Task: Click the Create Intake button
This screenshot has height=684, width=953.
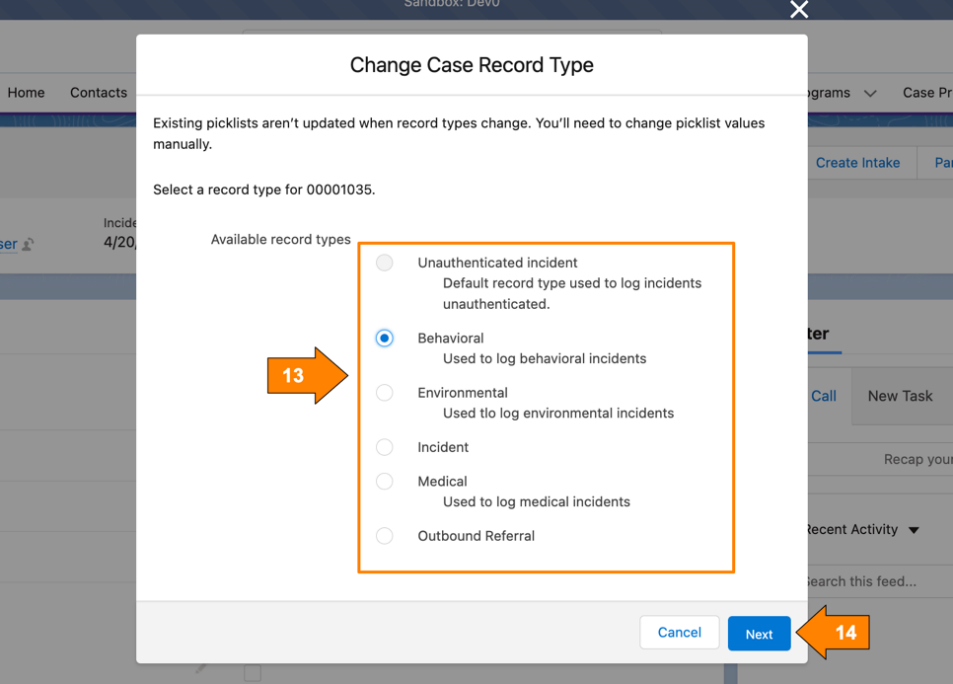Action: (857, 162)
